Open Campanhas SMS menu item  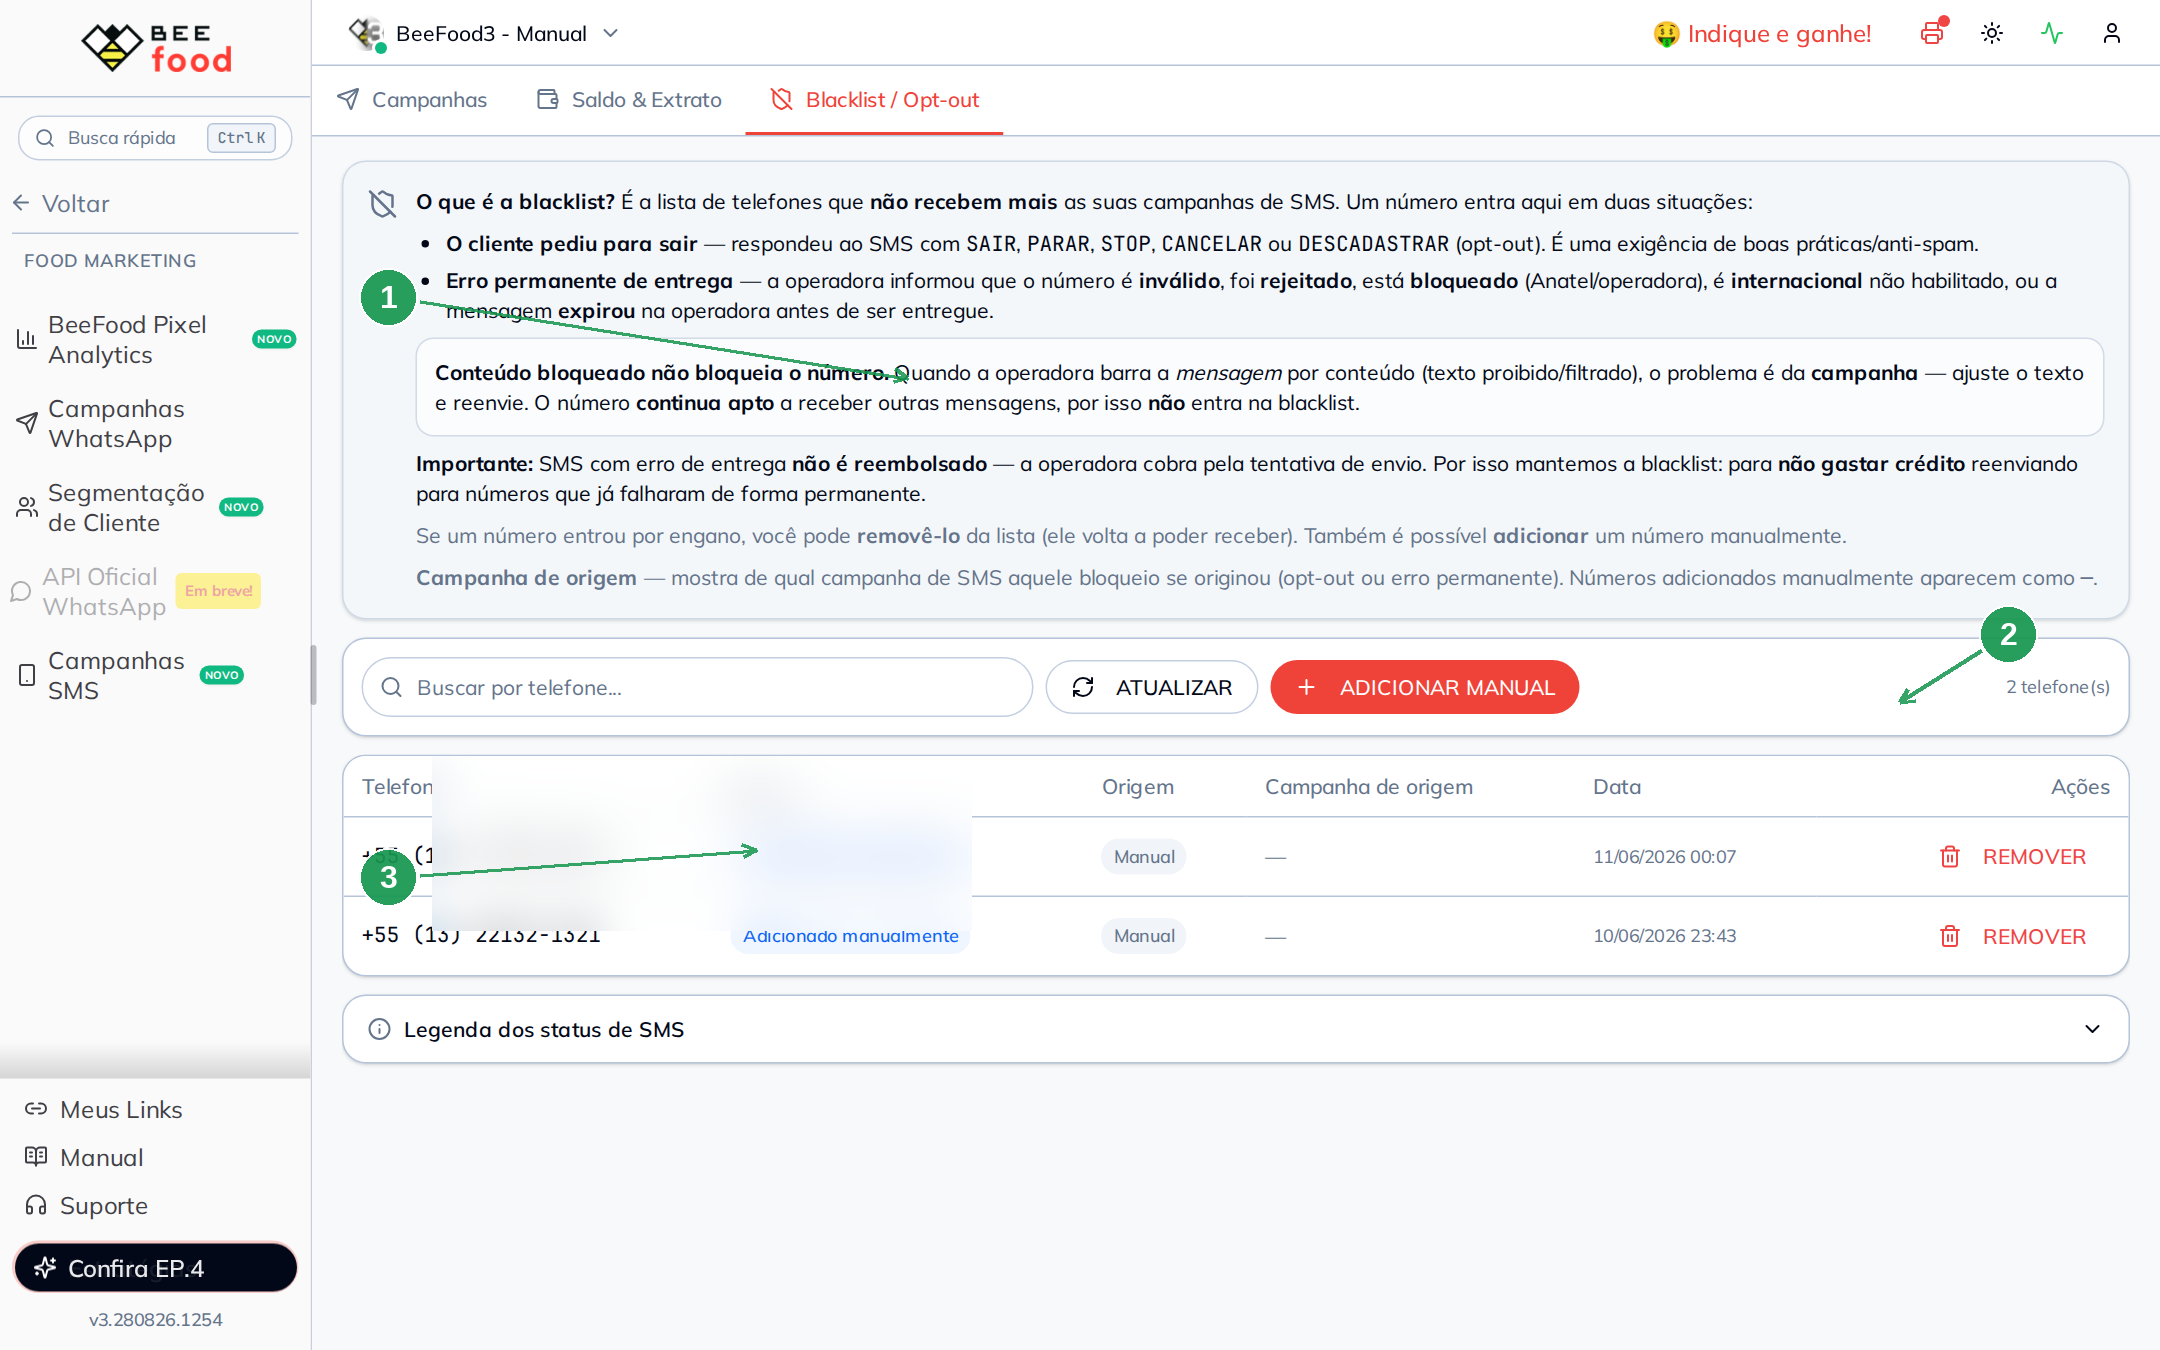[155, 676]
